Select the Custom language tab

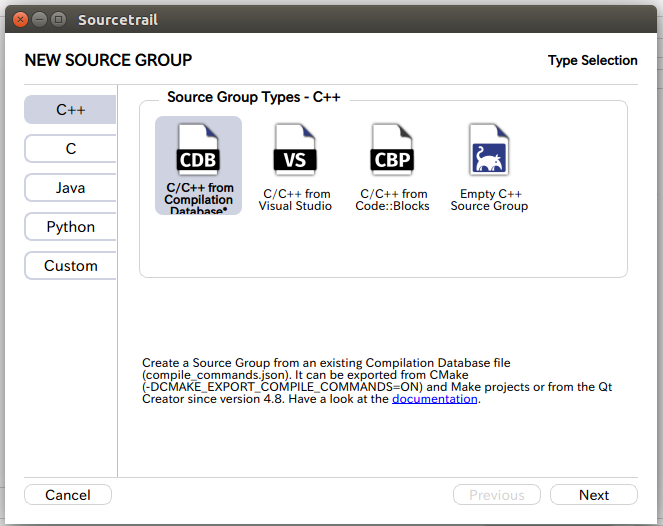point(70,266)
